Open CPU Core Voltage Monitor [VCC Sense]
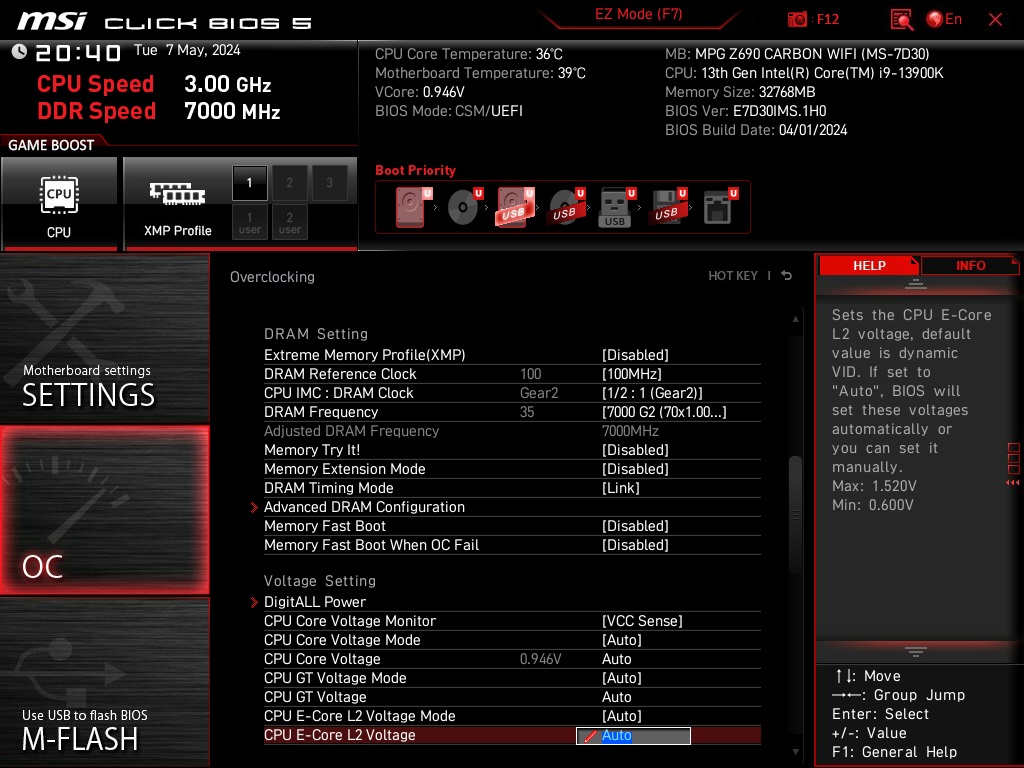Image resolution: width=1024 pixels, height=768 pixels. point(642,620)
